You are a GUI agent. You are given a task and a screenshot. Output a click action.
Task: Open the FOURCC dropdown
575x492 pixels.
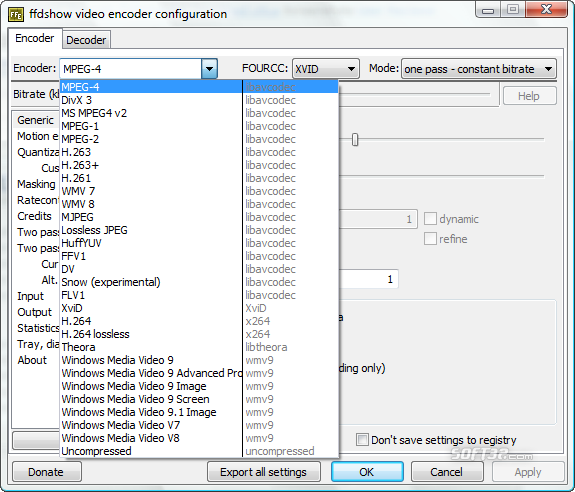tap(326, 69)
